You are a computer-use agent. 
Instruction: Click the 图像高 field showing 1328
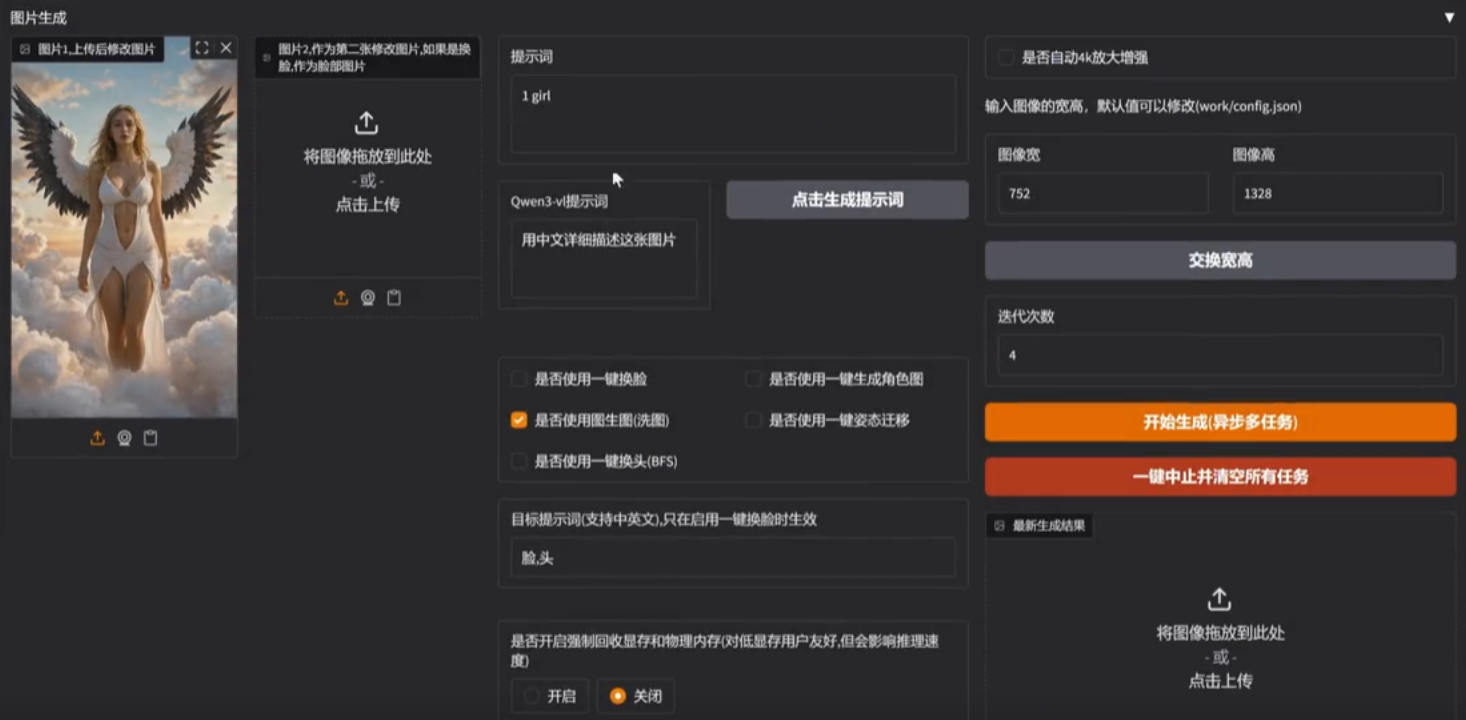(1338, 193)
